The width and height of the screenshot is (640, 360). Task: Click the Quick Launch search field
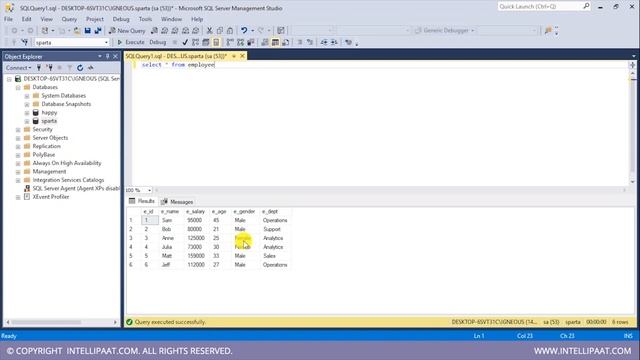coord(540,6)
